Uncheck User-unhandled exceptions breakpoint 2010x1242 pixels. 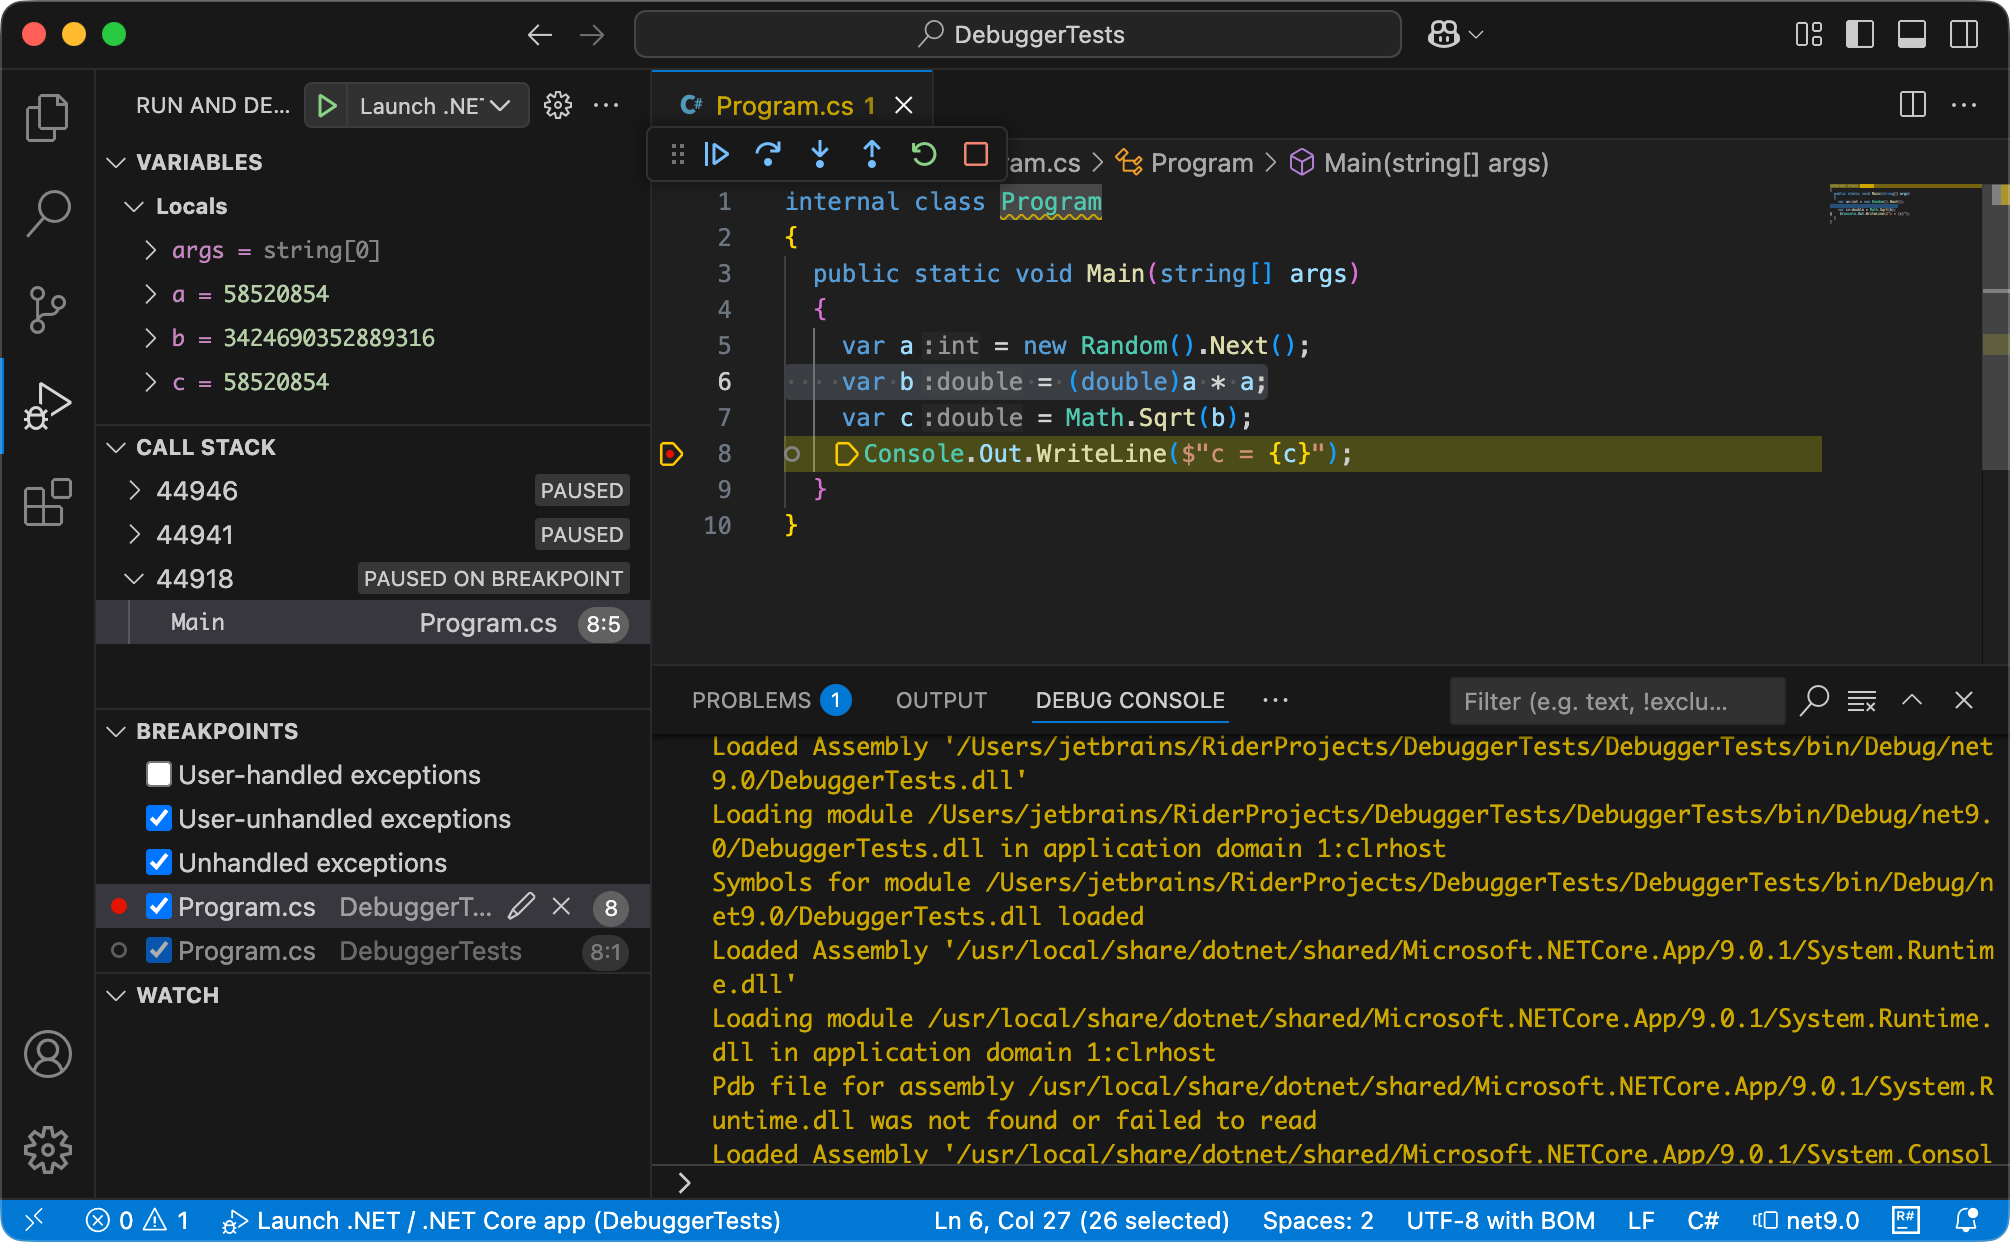(159, 819)
